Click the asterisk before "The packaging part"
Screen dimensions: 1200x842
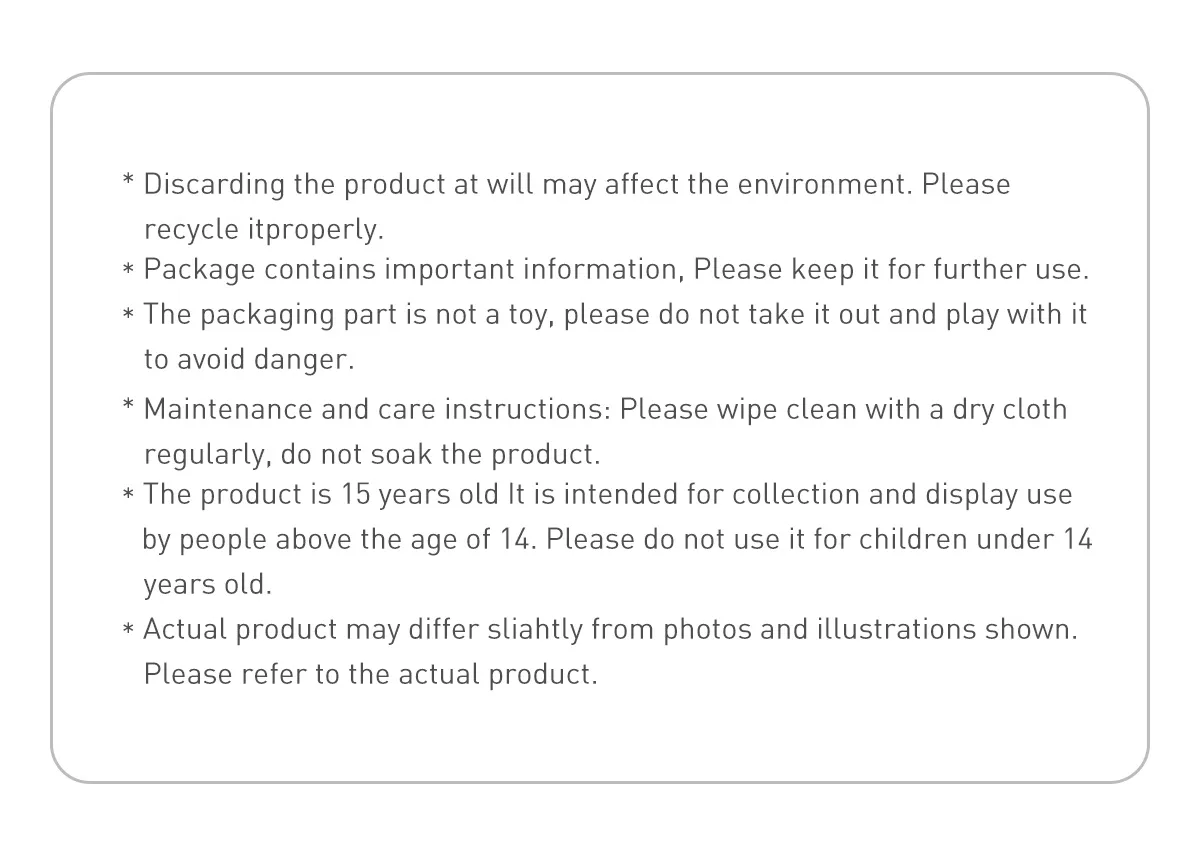click(x=128, y=315)
